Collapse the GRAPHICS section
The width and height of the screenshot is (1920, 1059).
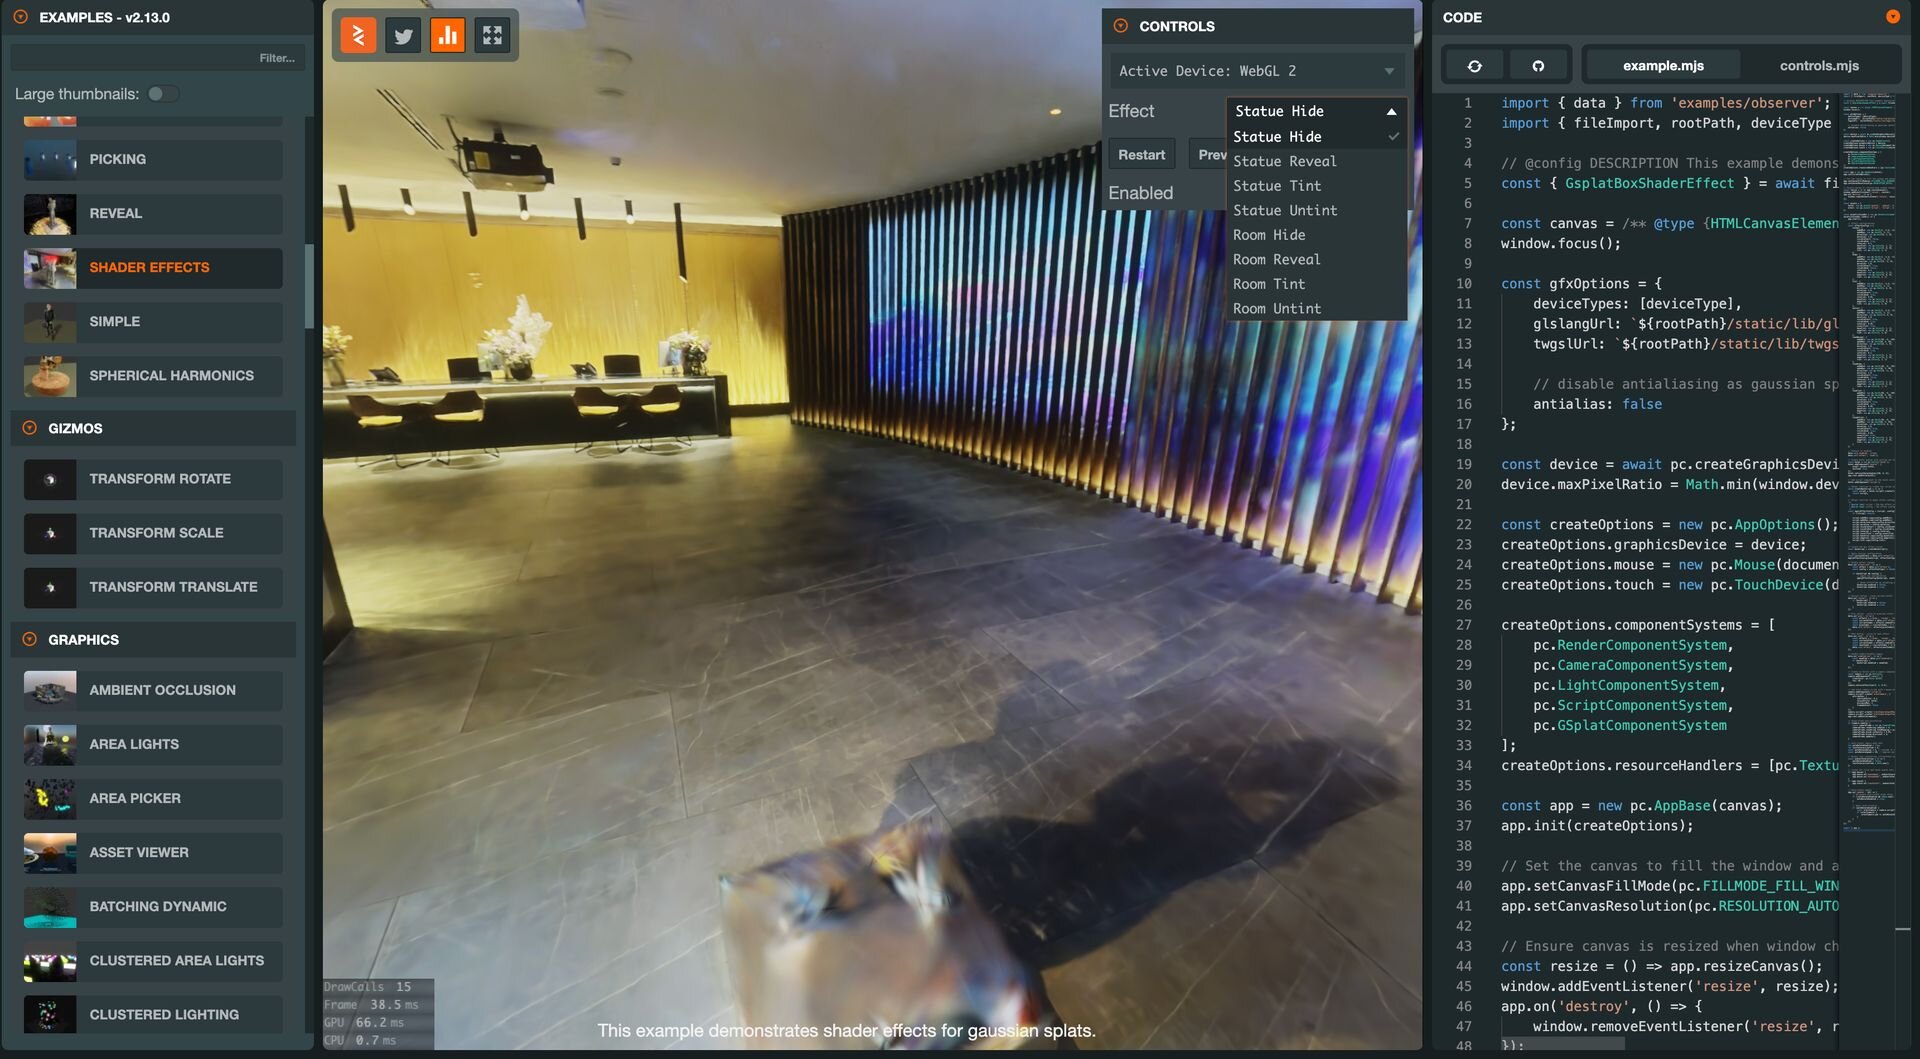click(30, 640)
